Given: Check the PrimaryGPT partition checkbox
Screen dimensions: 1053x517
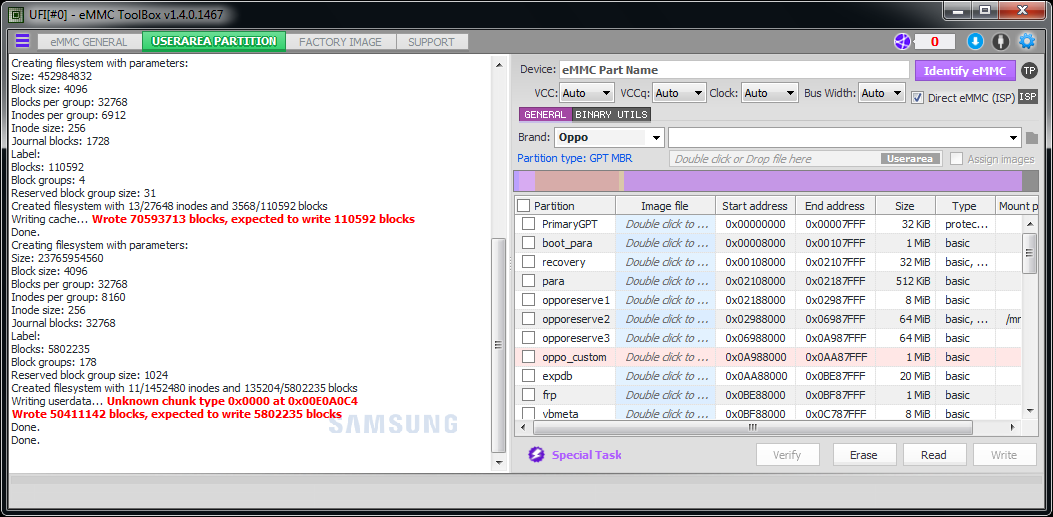Looking at the screenshot, I should (529, 224).
